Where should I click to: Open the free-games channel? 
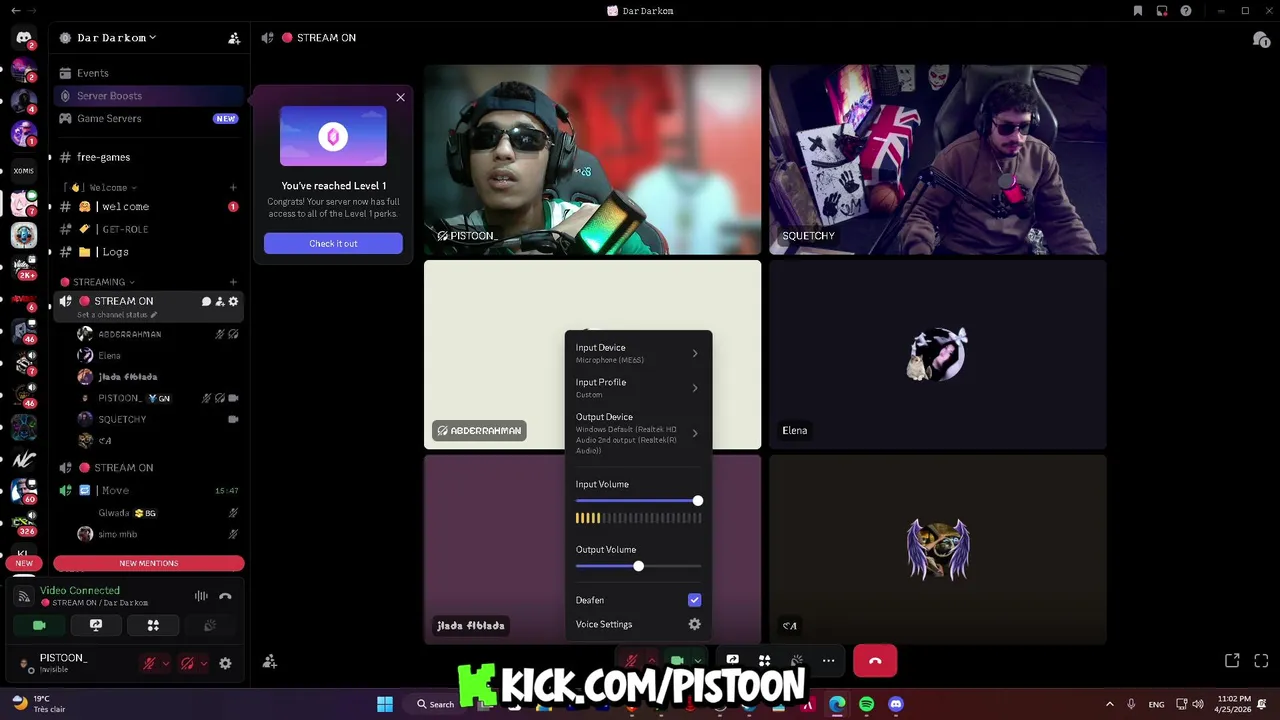coord(148,157)
